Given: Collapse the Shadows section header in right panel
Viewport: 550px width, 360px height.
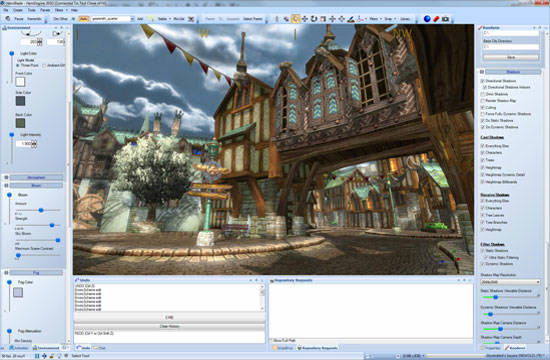Looking at the screenshot, I should (x=513, y=72).
